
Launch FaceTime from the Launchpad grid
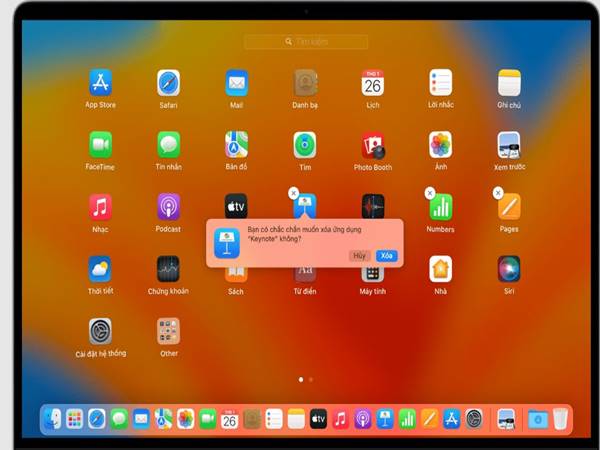coord(101,145)
